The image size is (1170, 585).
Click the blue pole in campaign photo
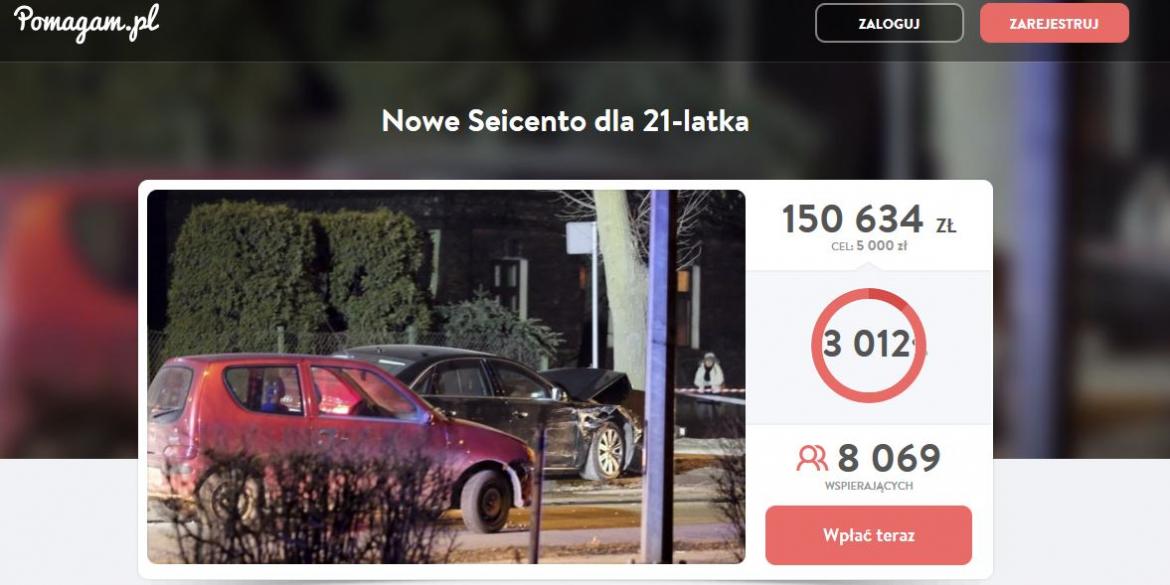point(660,376)
